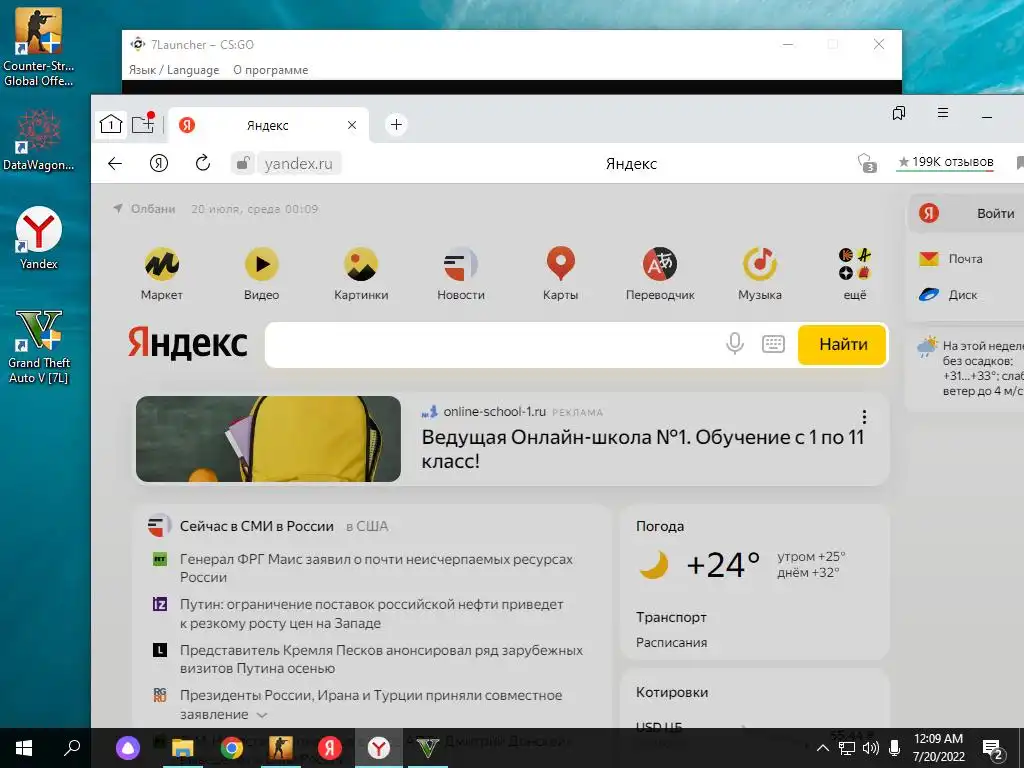
Task: Open the Путин oil supply news headline
Action: pos(371,614)
